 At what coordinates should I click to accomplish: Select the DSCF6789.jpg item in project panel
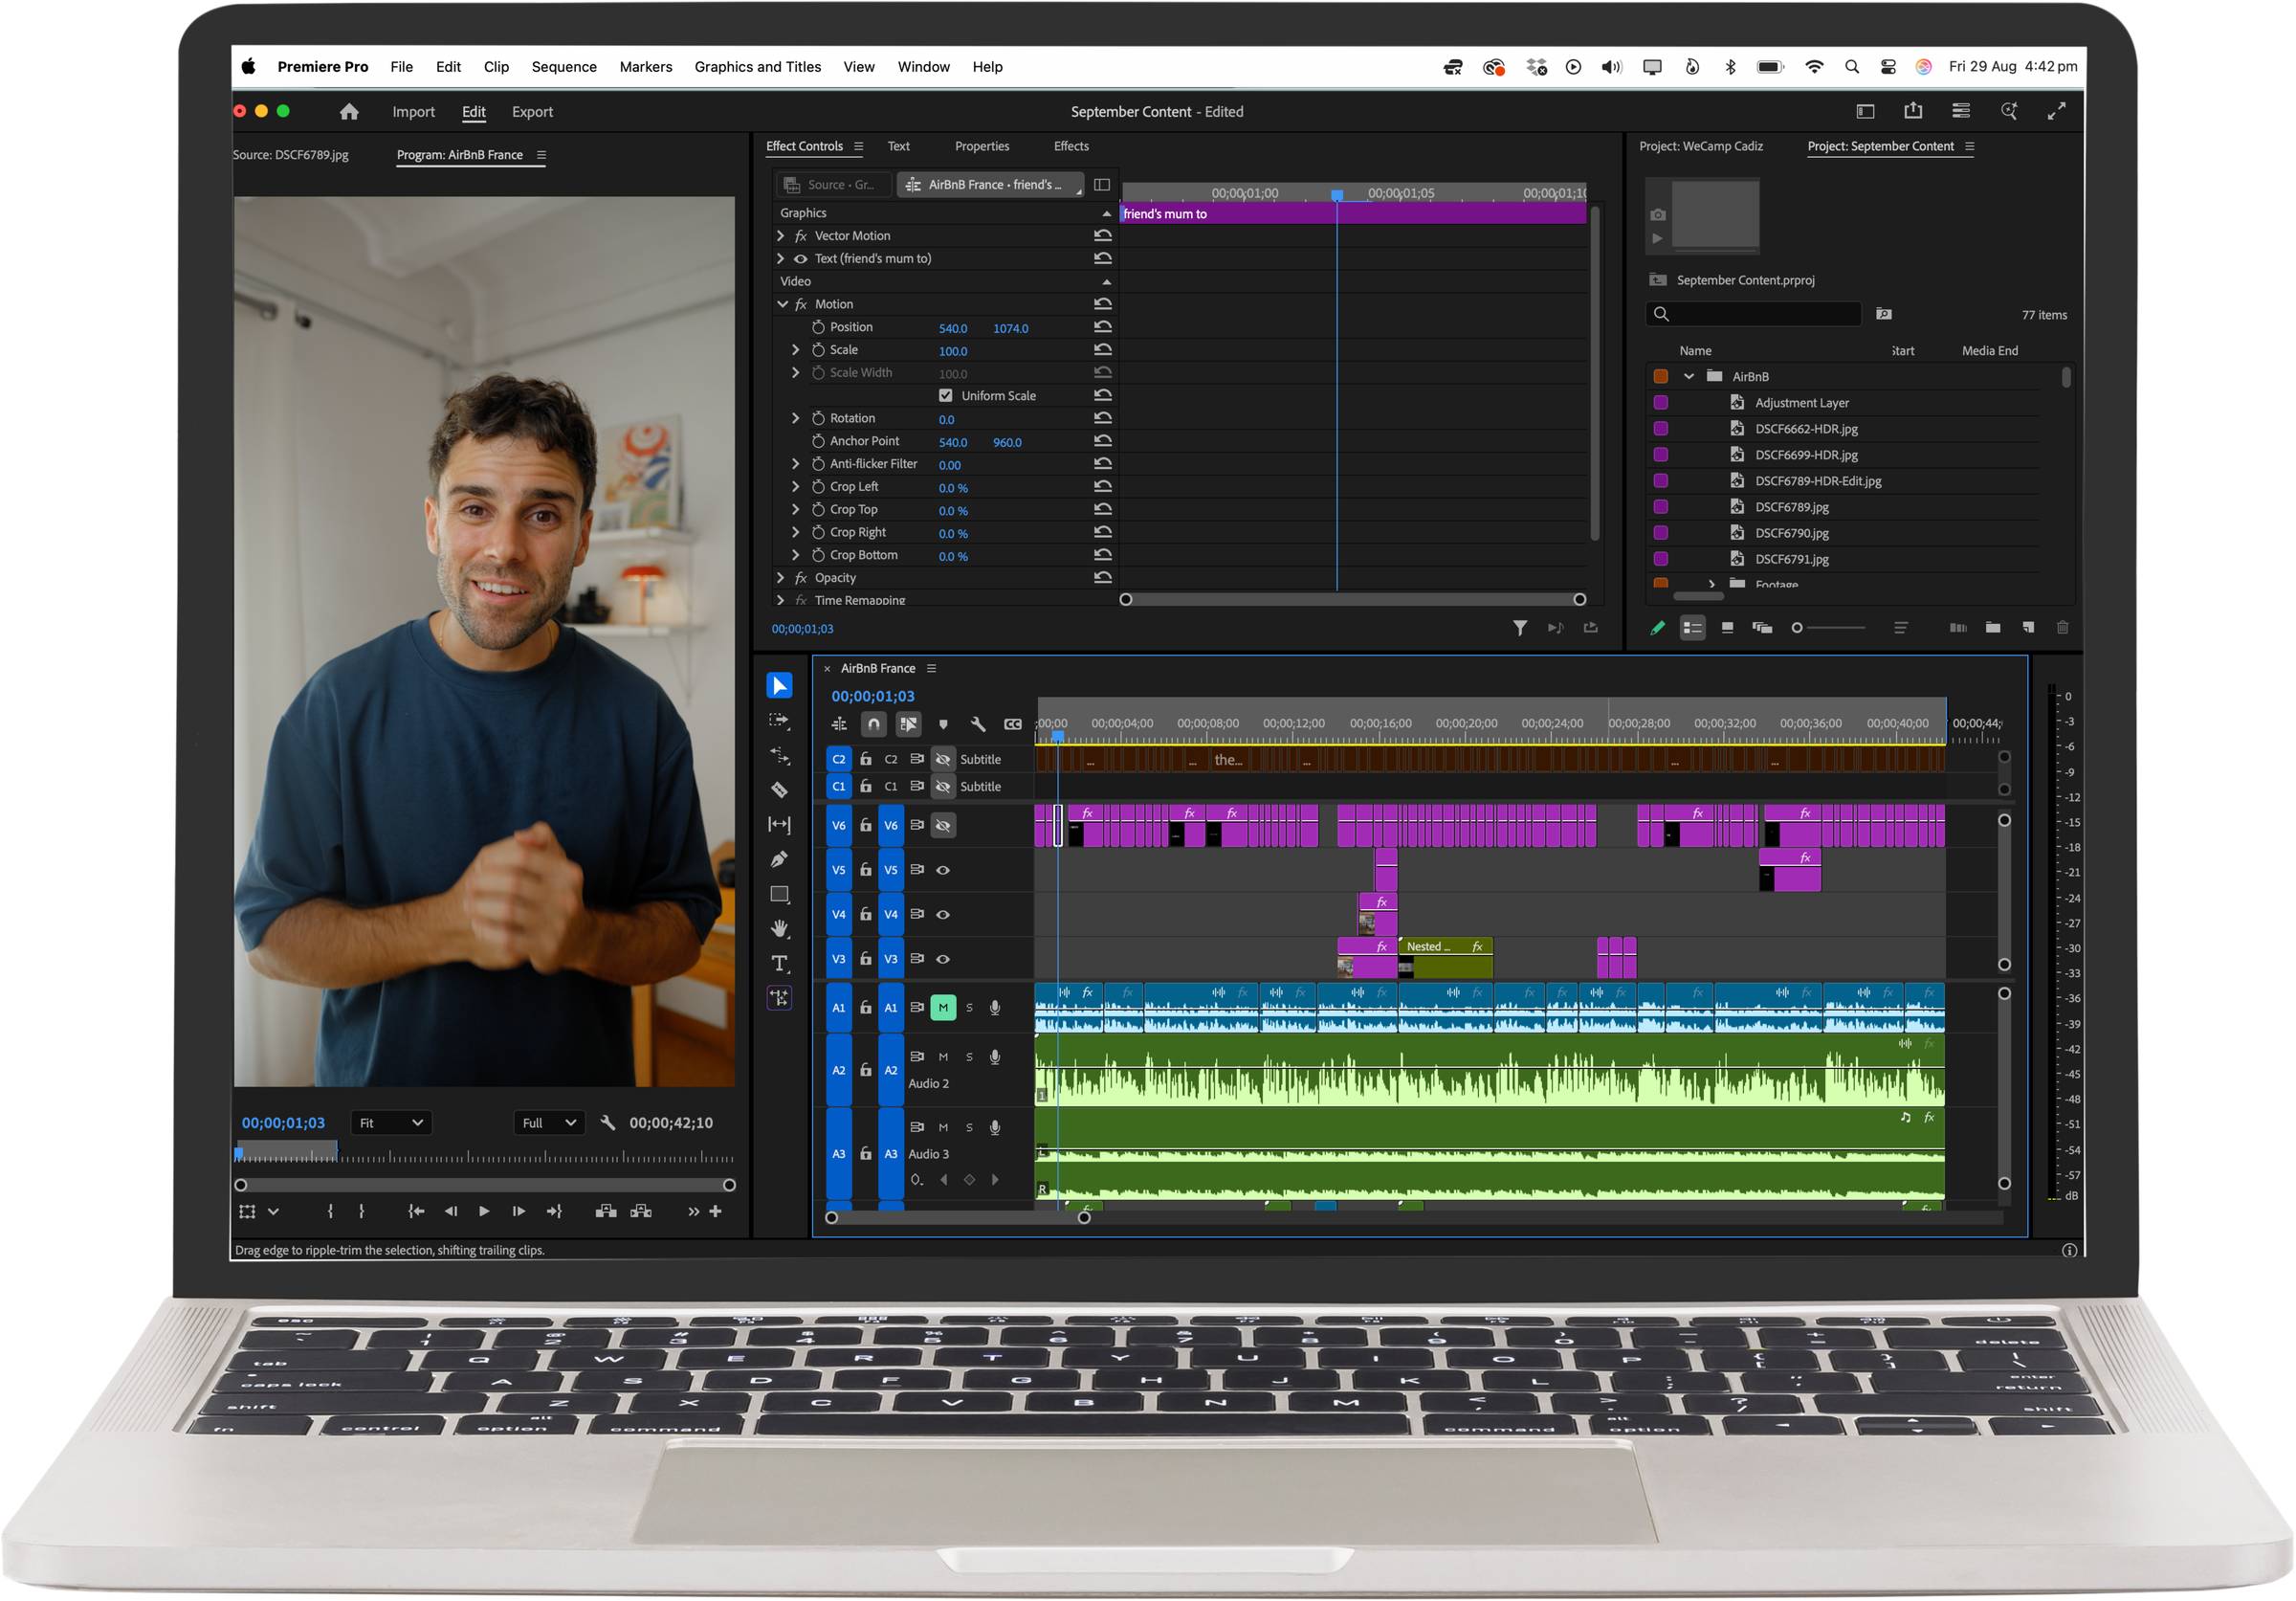(x=1792, y=507)
